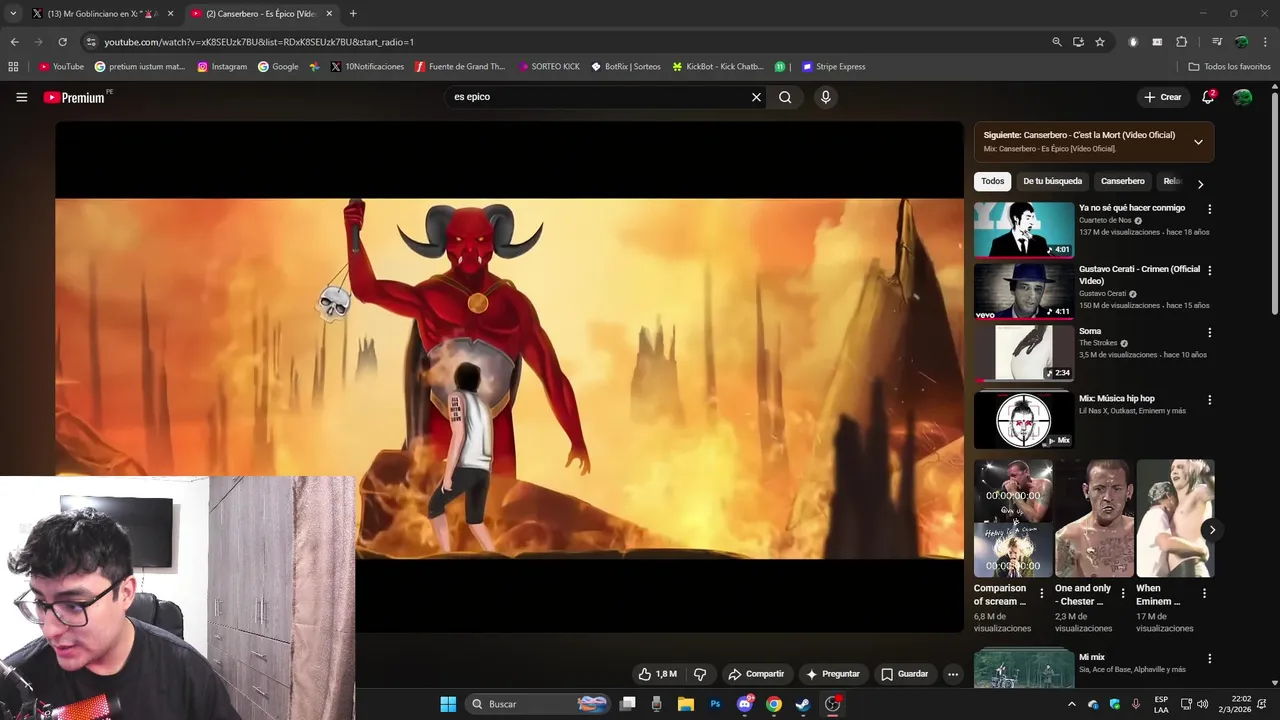Open Discord from the taskbar
1280x720 pixels.
click(744, 704)
